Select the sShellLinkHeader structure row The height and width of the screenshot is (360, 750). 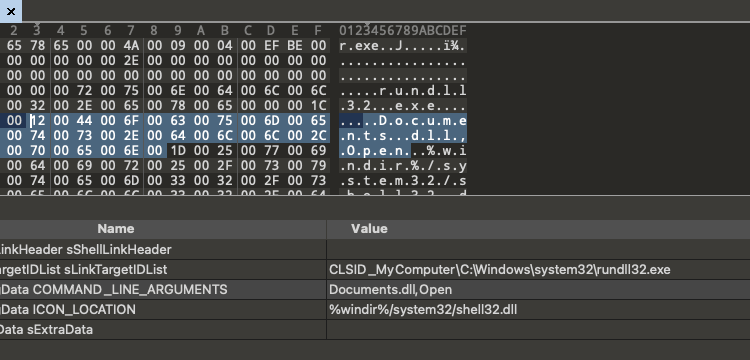coord(375,250)
